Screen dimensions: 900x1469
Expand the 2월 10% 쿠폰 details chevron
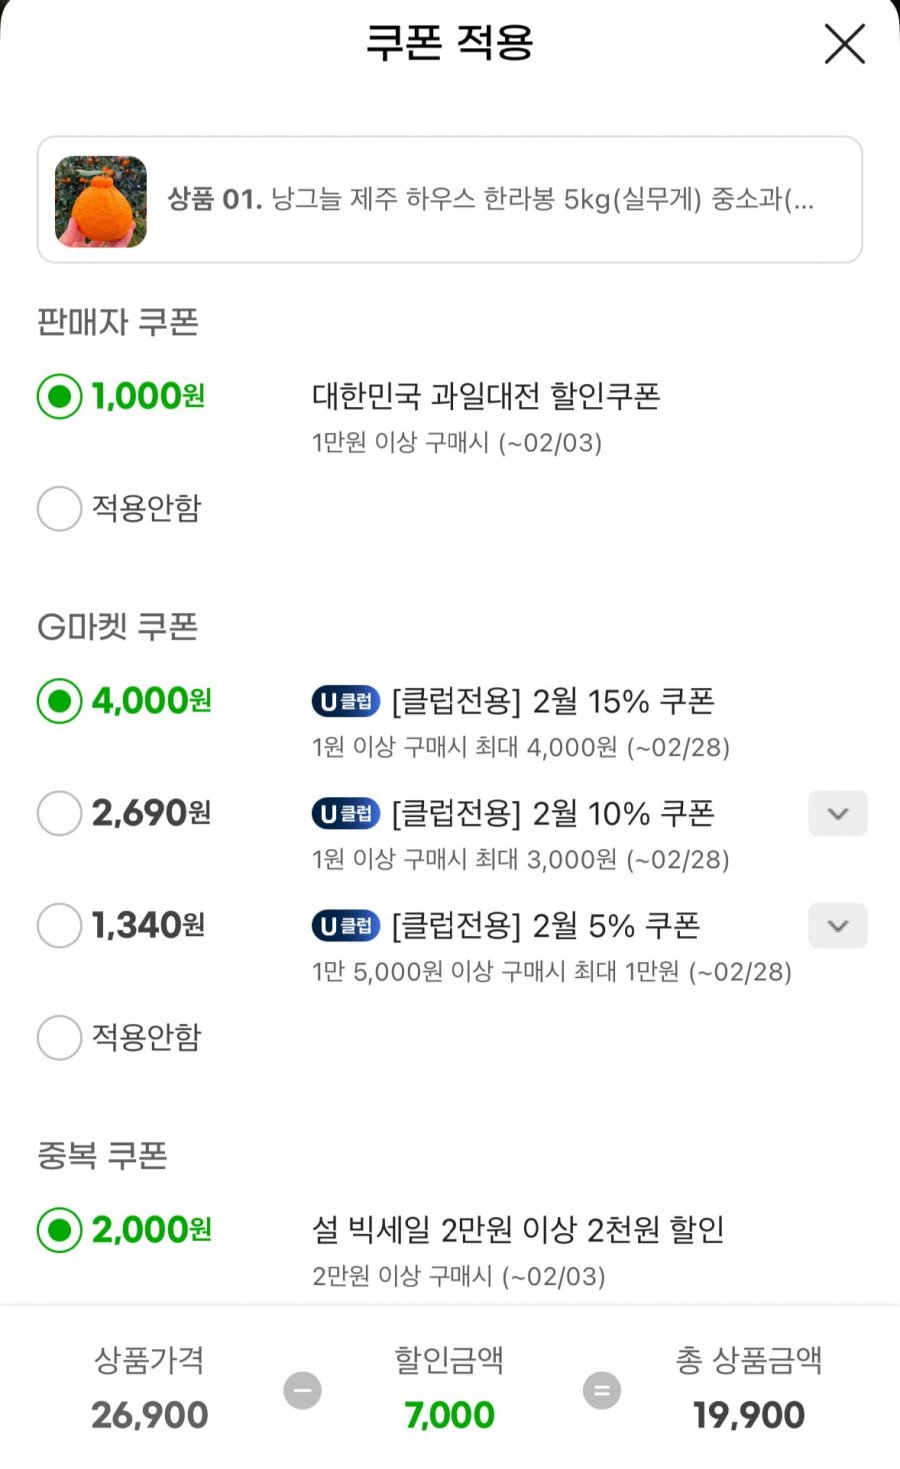point(837,814)
